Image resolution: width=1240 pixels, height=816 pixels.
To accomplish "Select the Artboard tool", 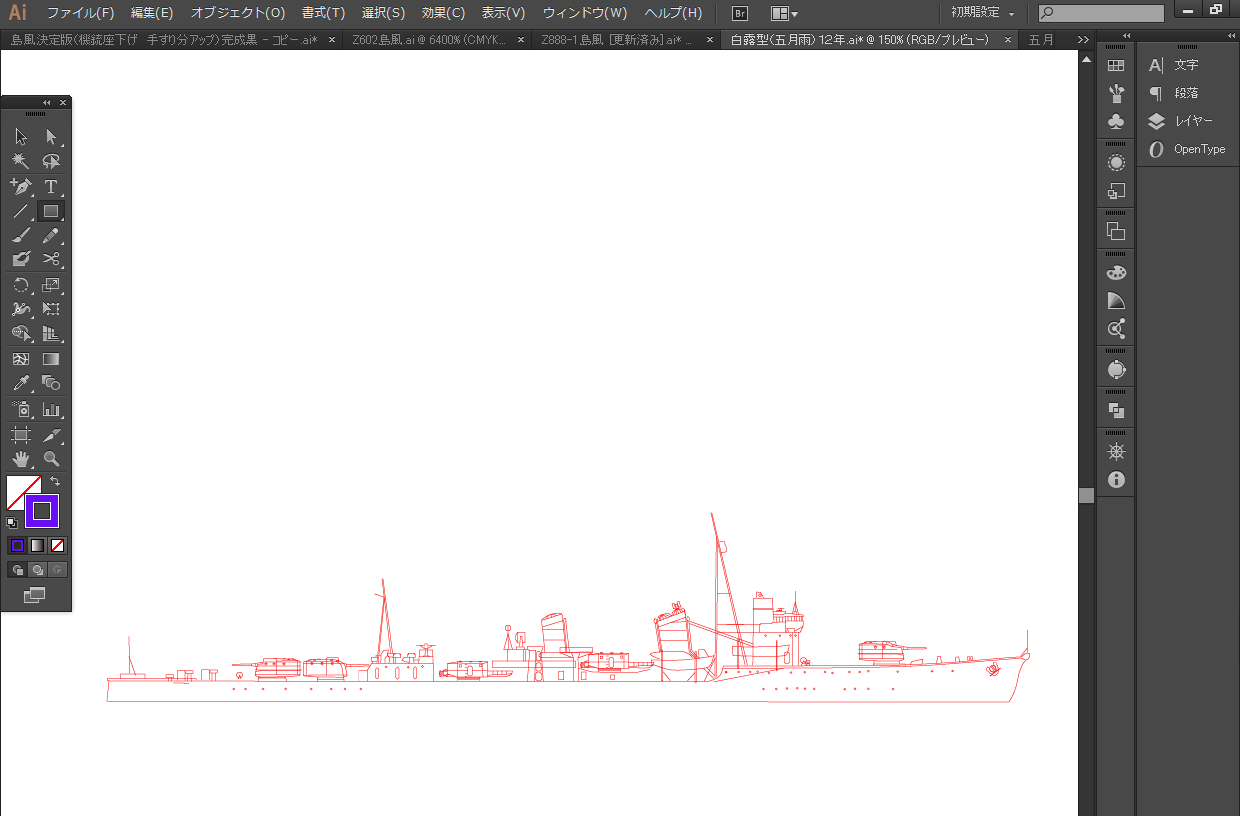I will [21, 435].
